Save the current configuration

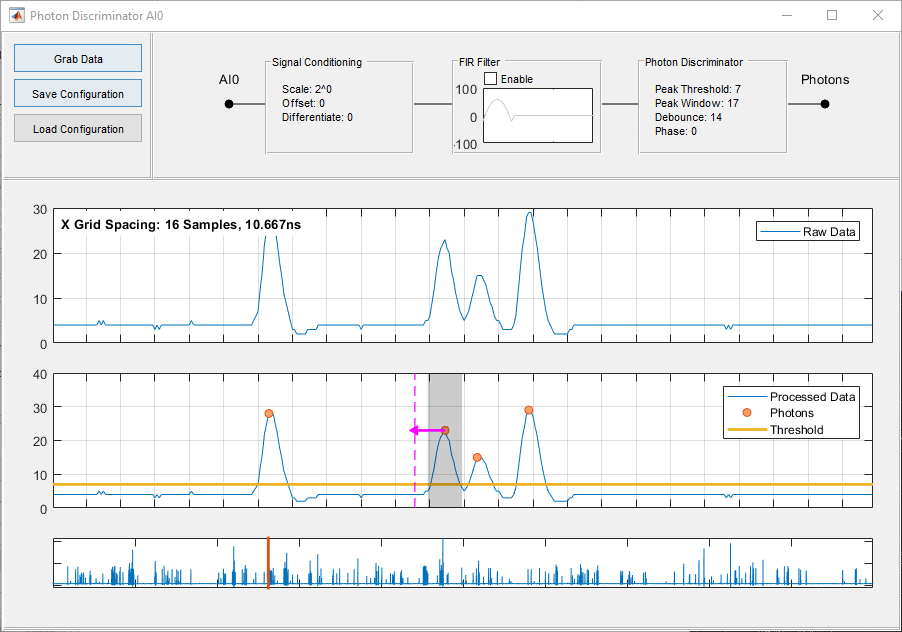[x=77, y=93]
